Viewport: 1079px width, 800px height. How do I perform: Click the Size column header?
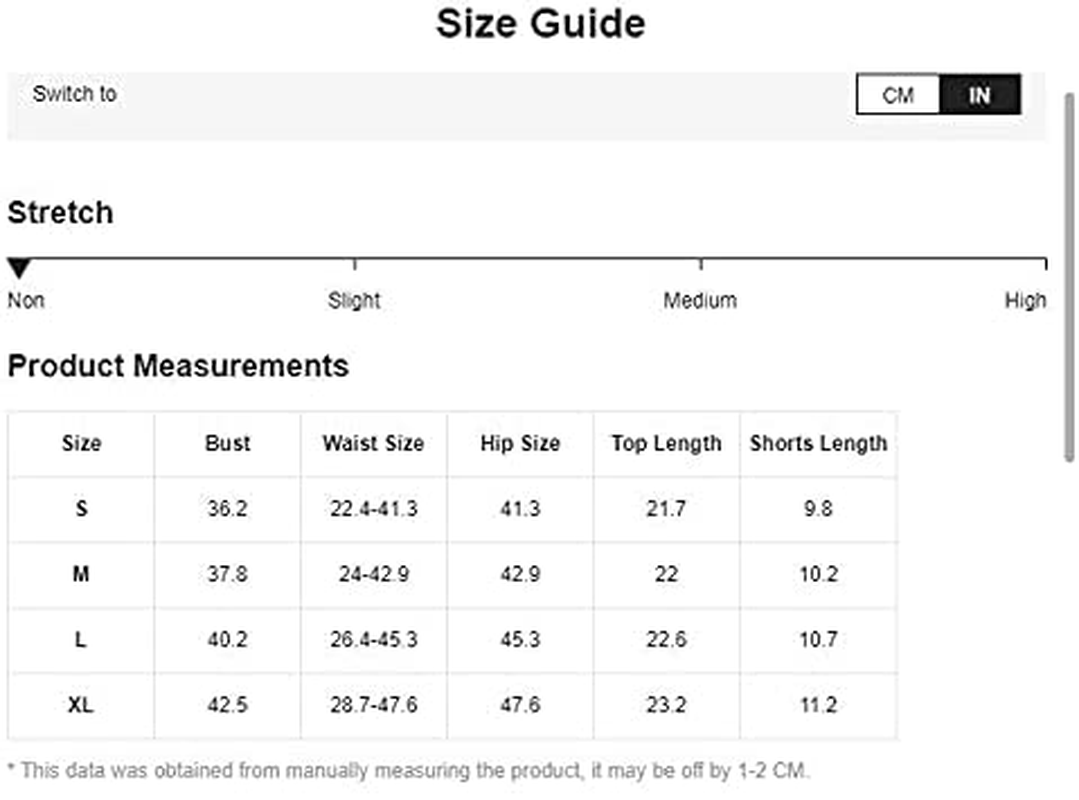tap(81, 443)
